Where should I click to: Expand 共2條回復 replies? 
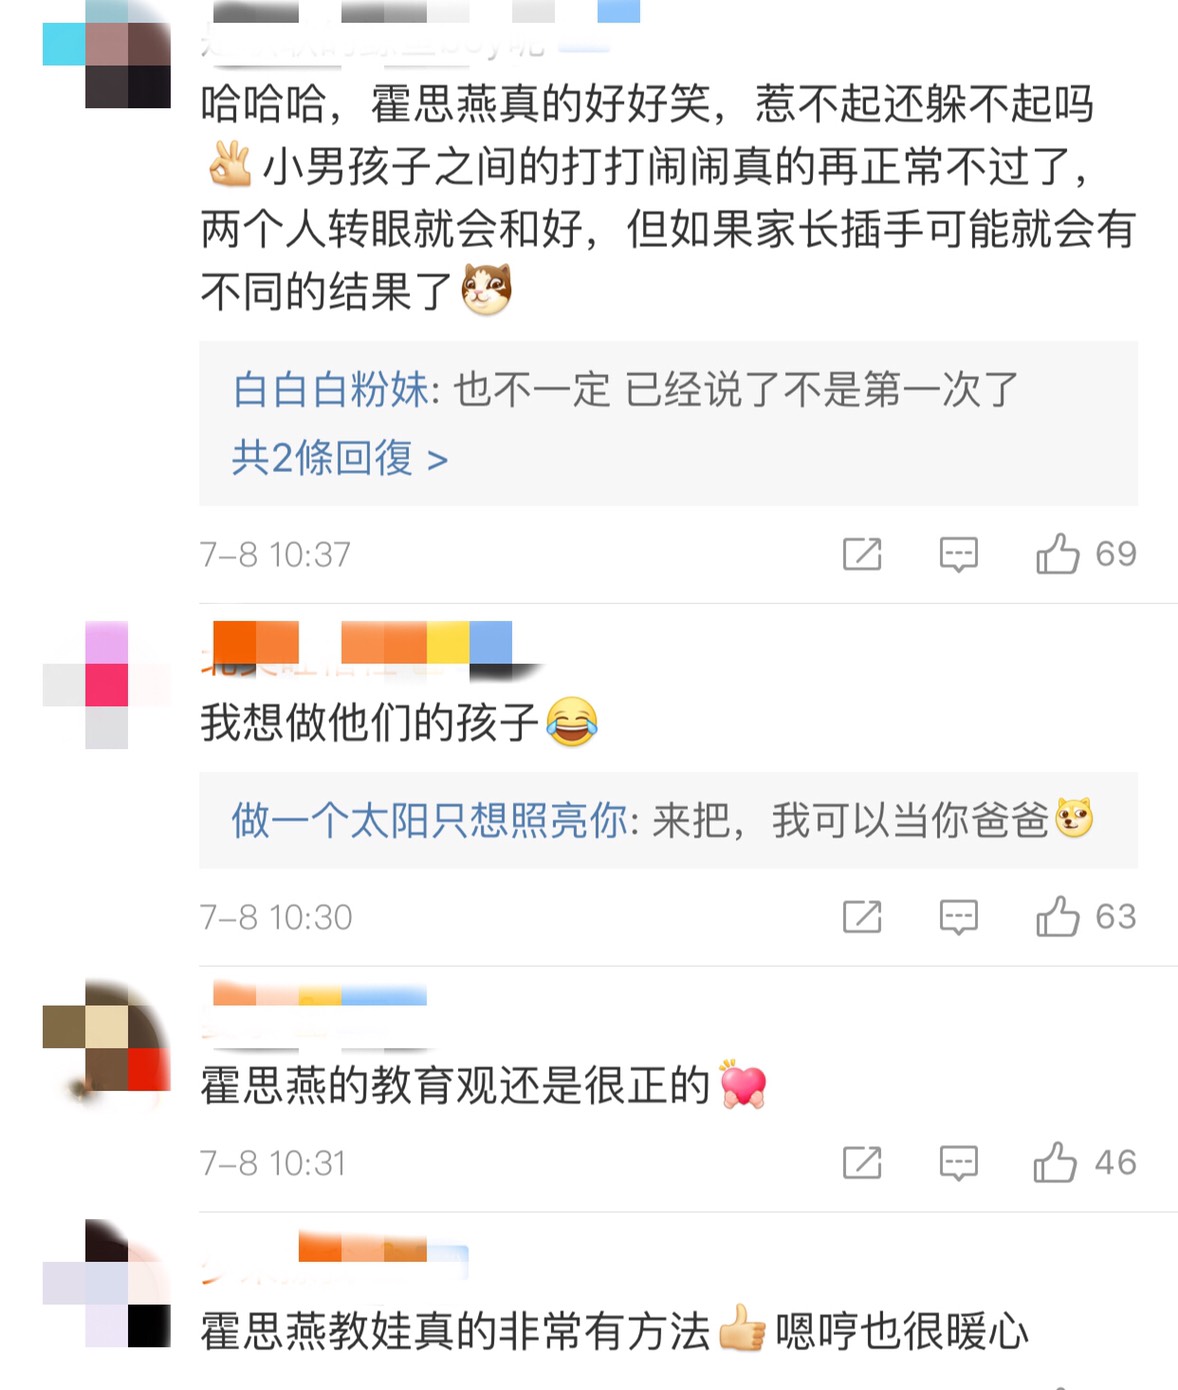[340, 458]
